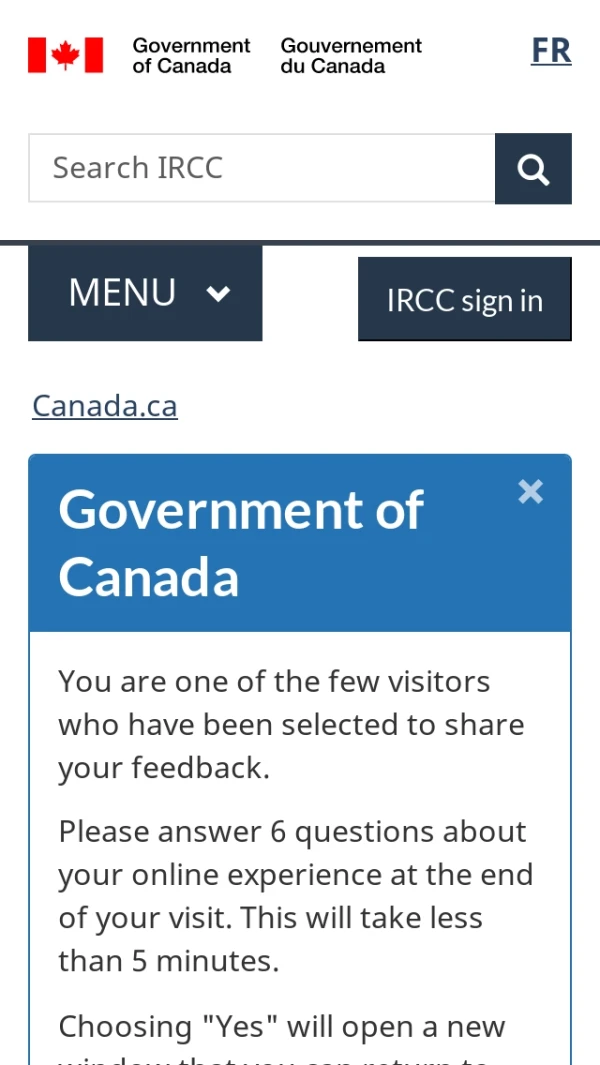Click the search magnifying glass button
The height and width of the screenshot is (1065, 600).
(x=533, y=168)
